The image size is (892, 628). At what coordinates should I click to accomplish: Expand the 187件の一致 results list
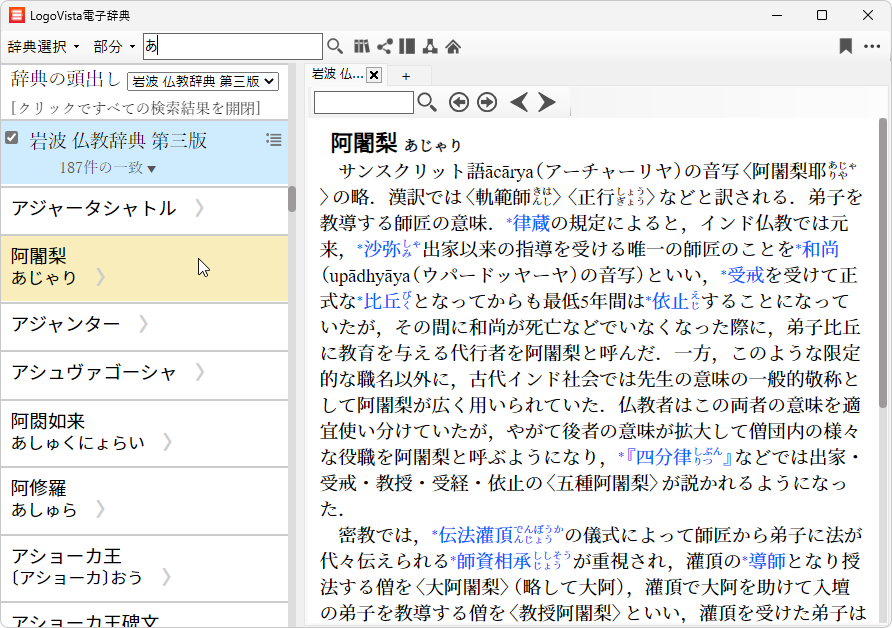coord(108,168)
